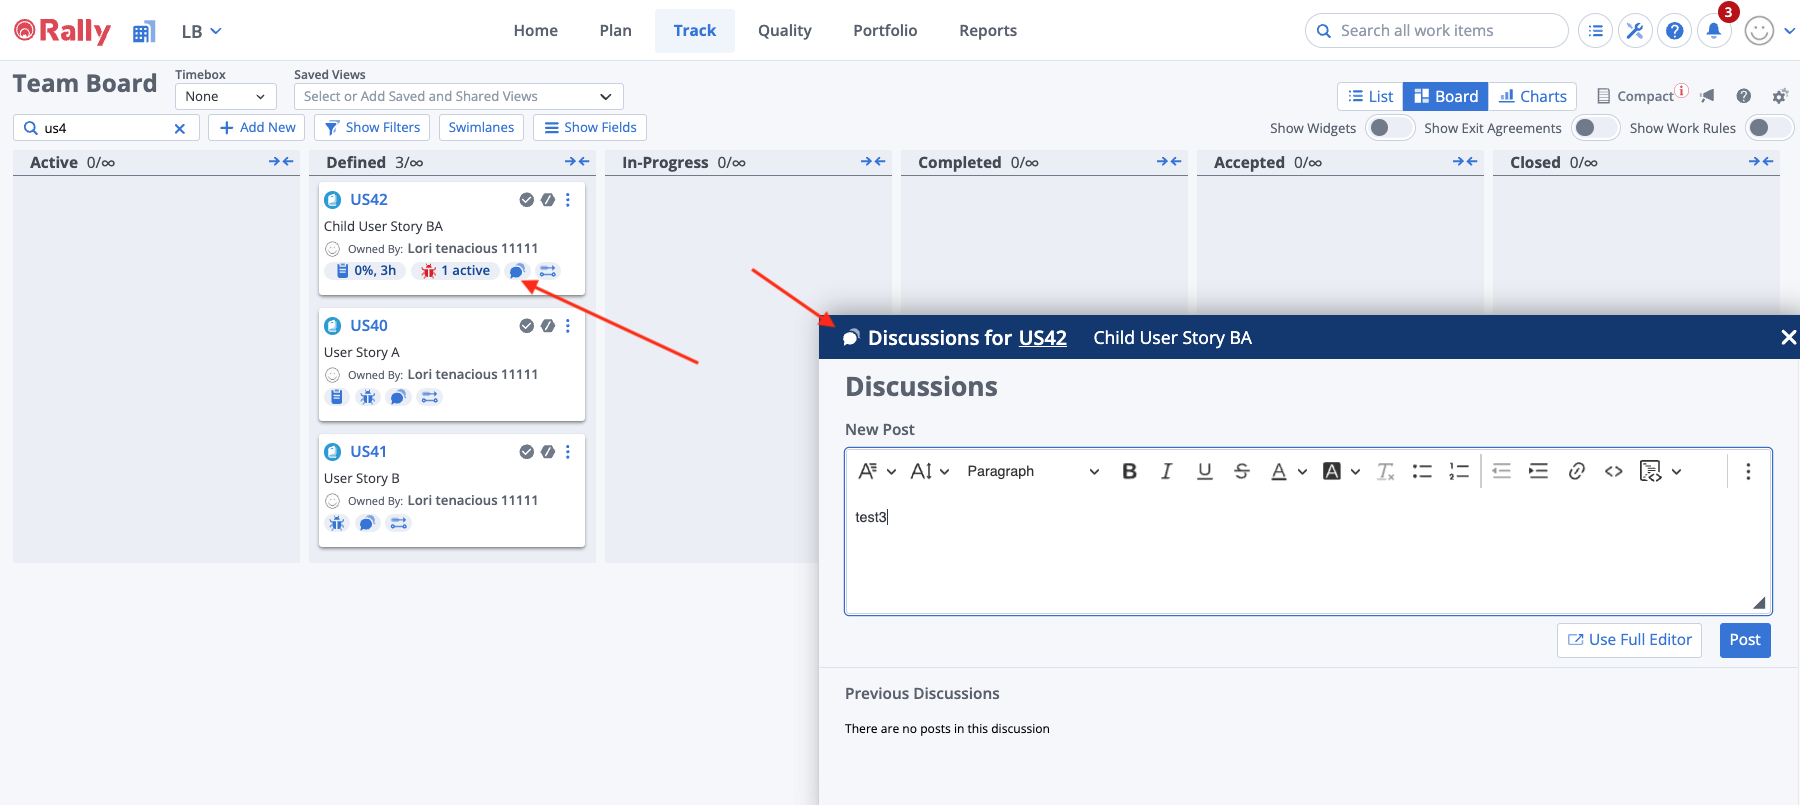Toggle Show Work Rules switch
Viewport: 1800px width, 805px height.
coord(1768,128)
